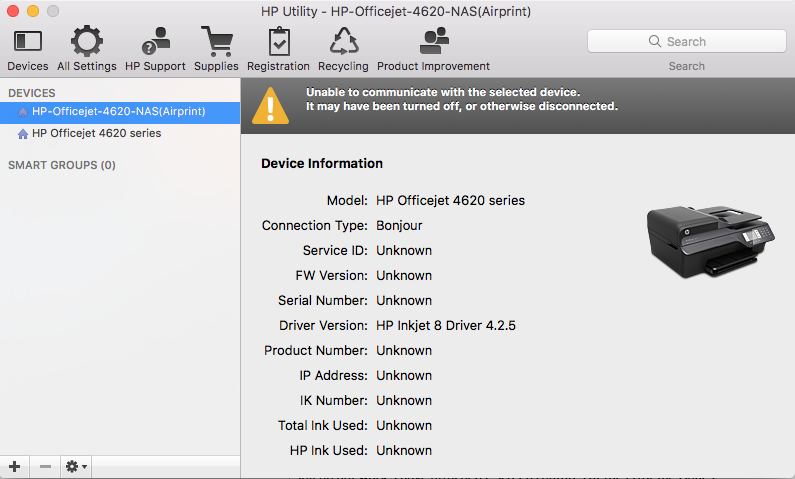This screenshot has height=479, width=795.
Task: Open the gear action dropdown menu
Action: point(76,467)
